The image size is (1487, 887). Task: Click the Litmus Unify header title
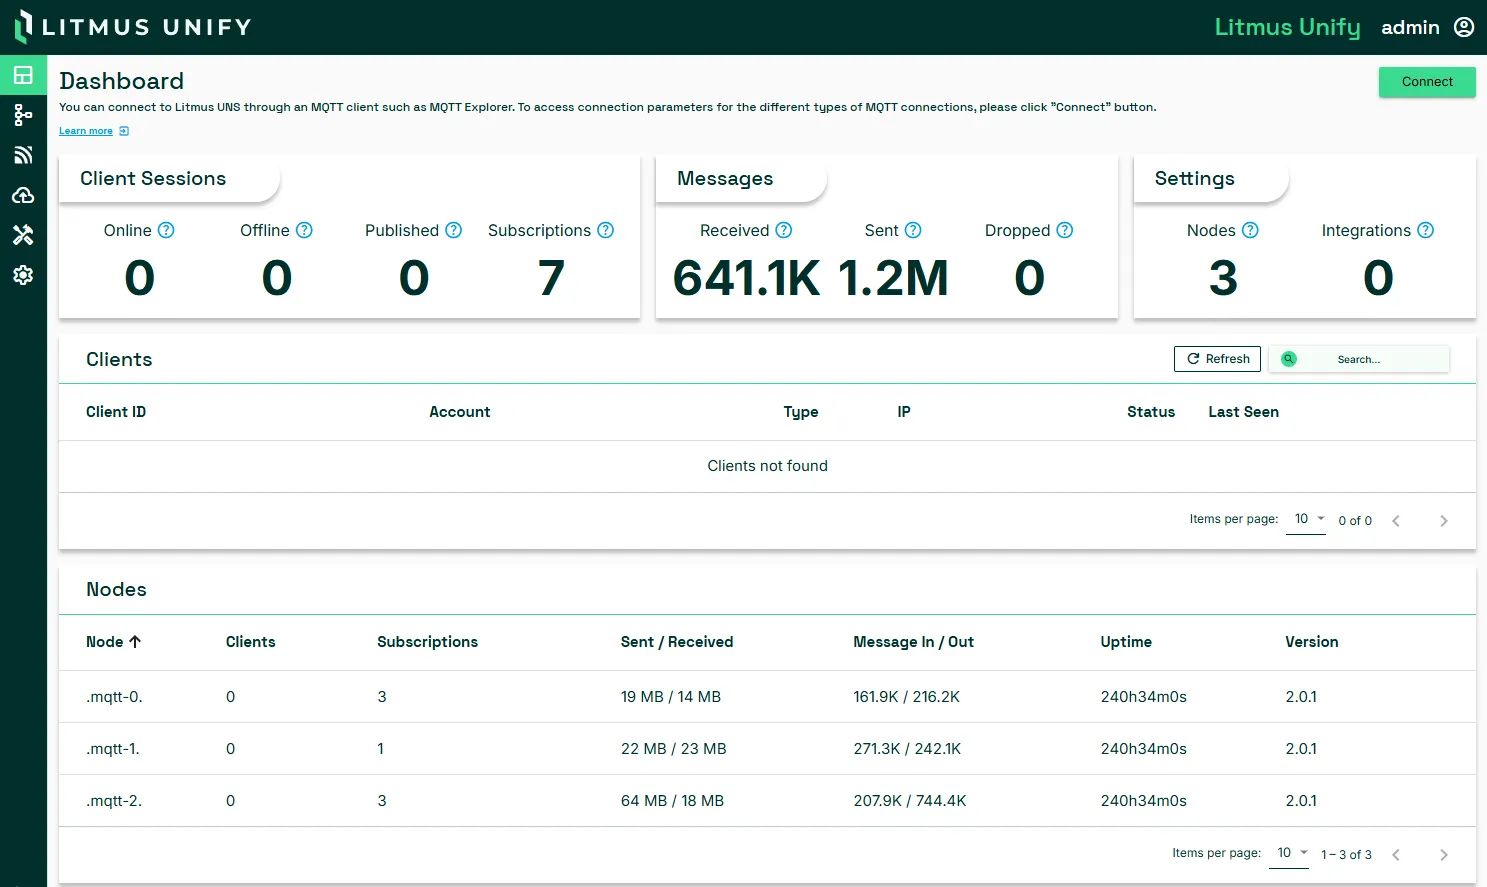coord(1287,27)
